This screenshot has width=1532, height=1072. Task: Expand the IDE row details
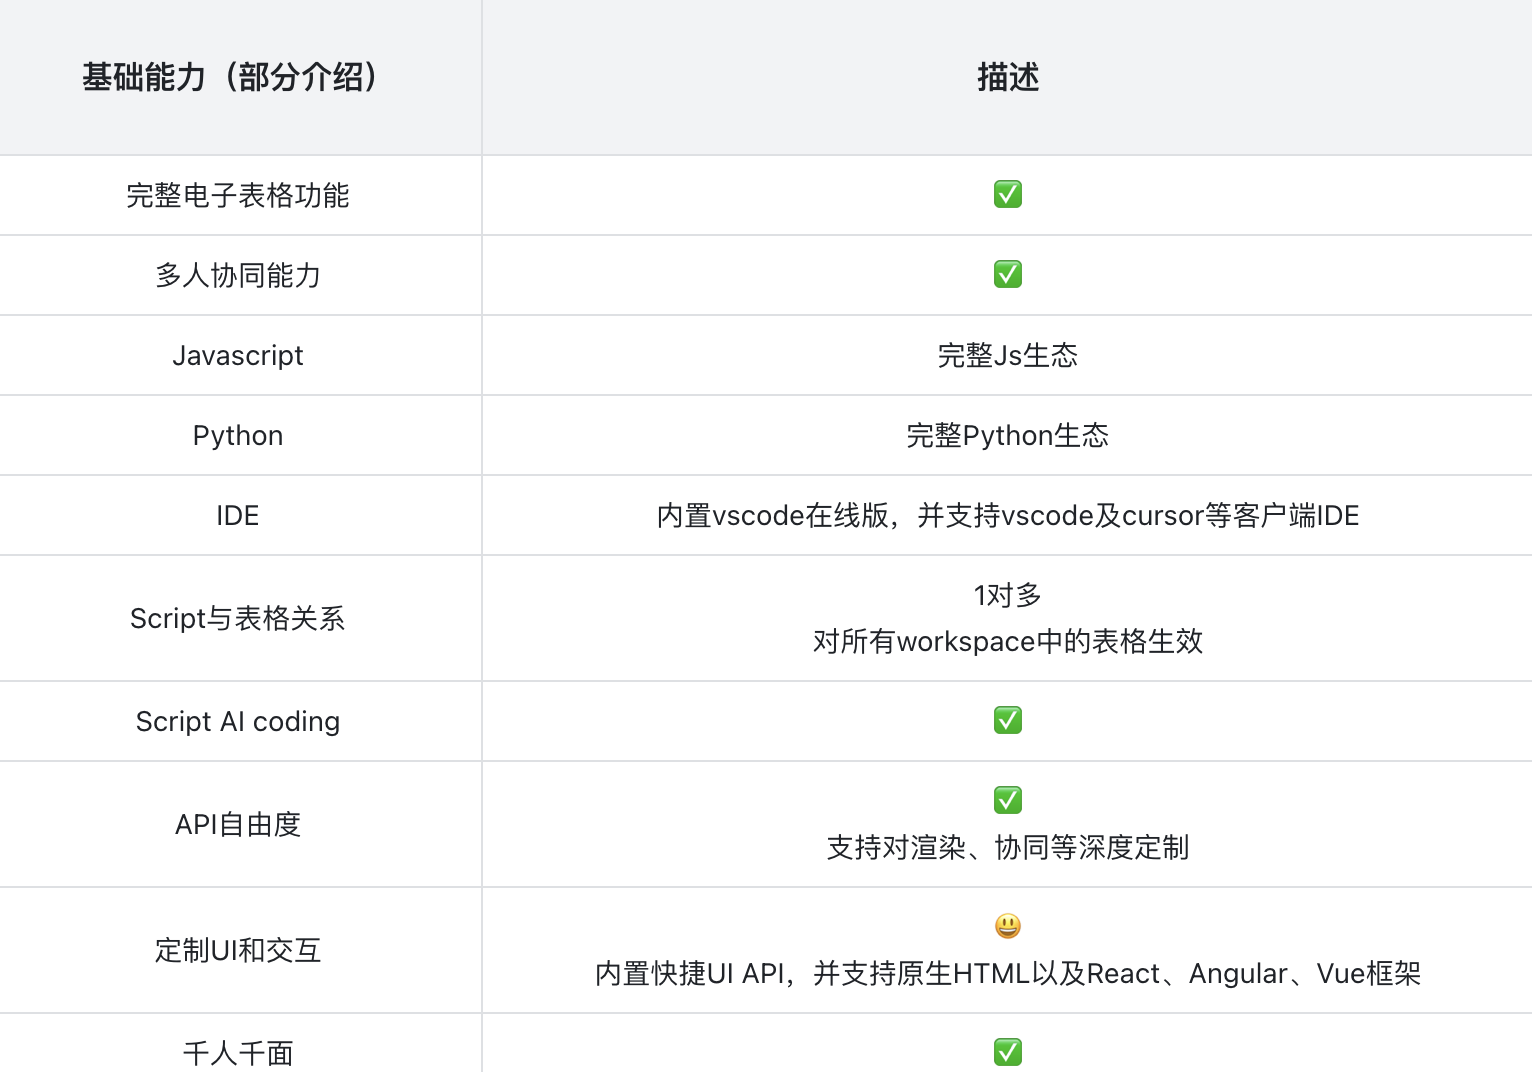tap(238, 515)
